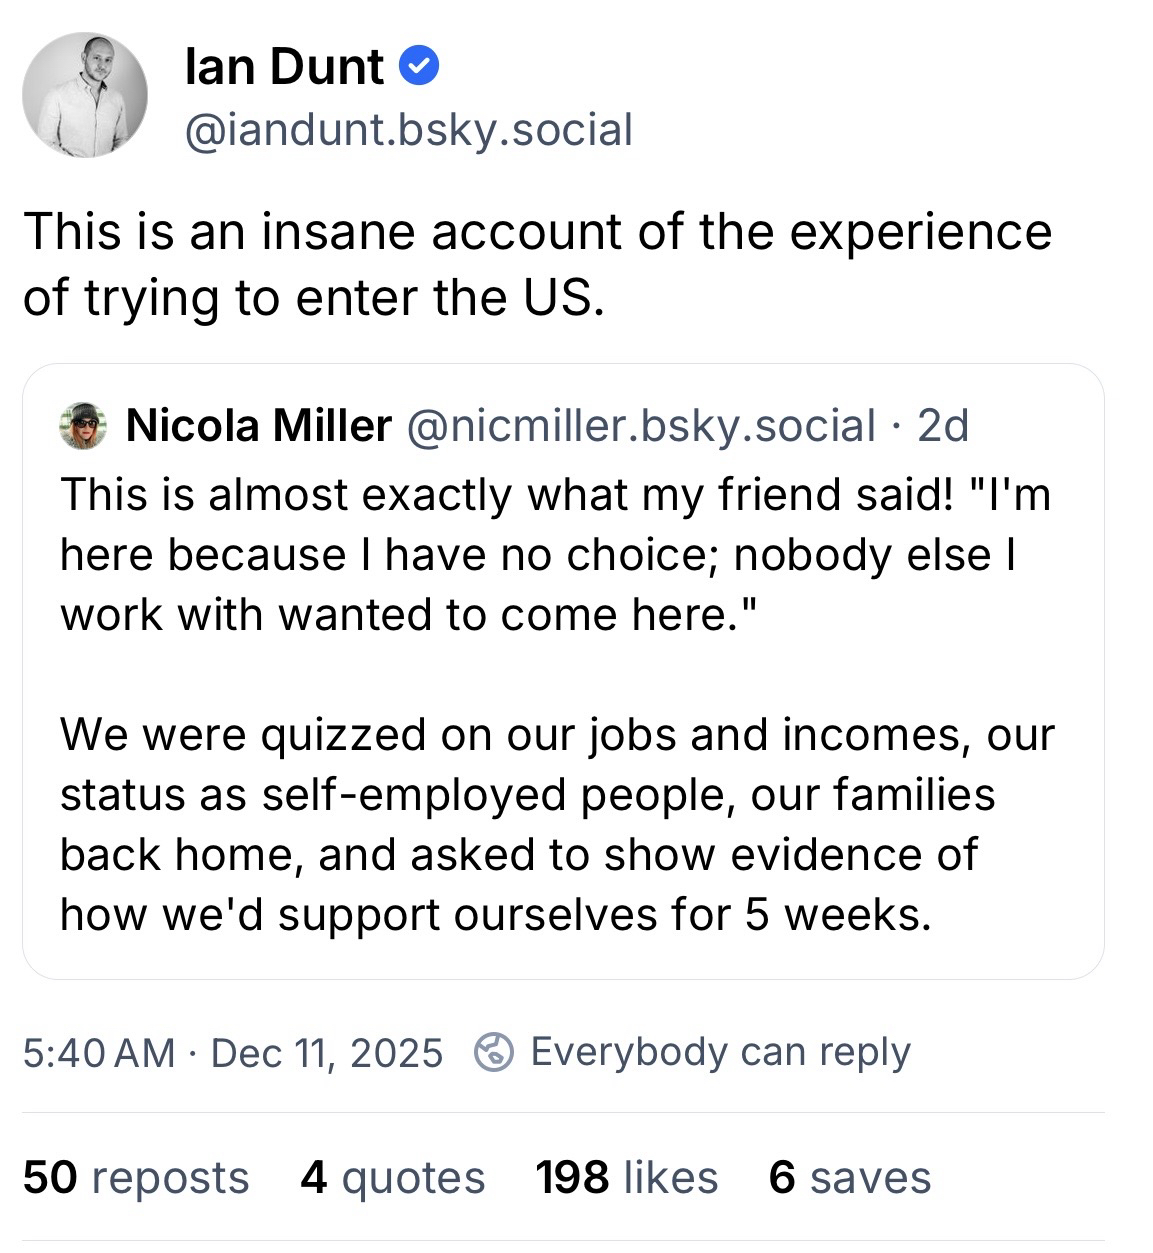Click the '2d' quoted post timestamp
Image resolution: width=1153 pixels, height=1253 pixels.
click(943, 427)
